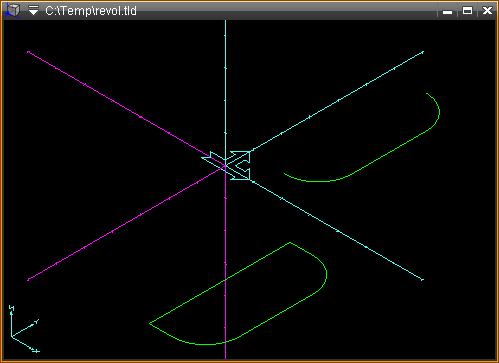Open the title bar dropdown arrow menu

33,11
